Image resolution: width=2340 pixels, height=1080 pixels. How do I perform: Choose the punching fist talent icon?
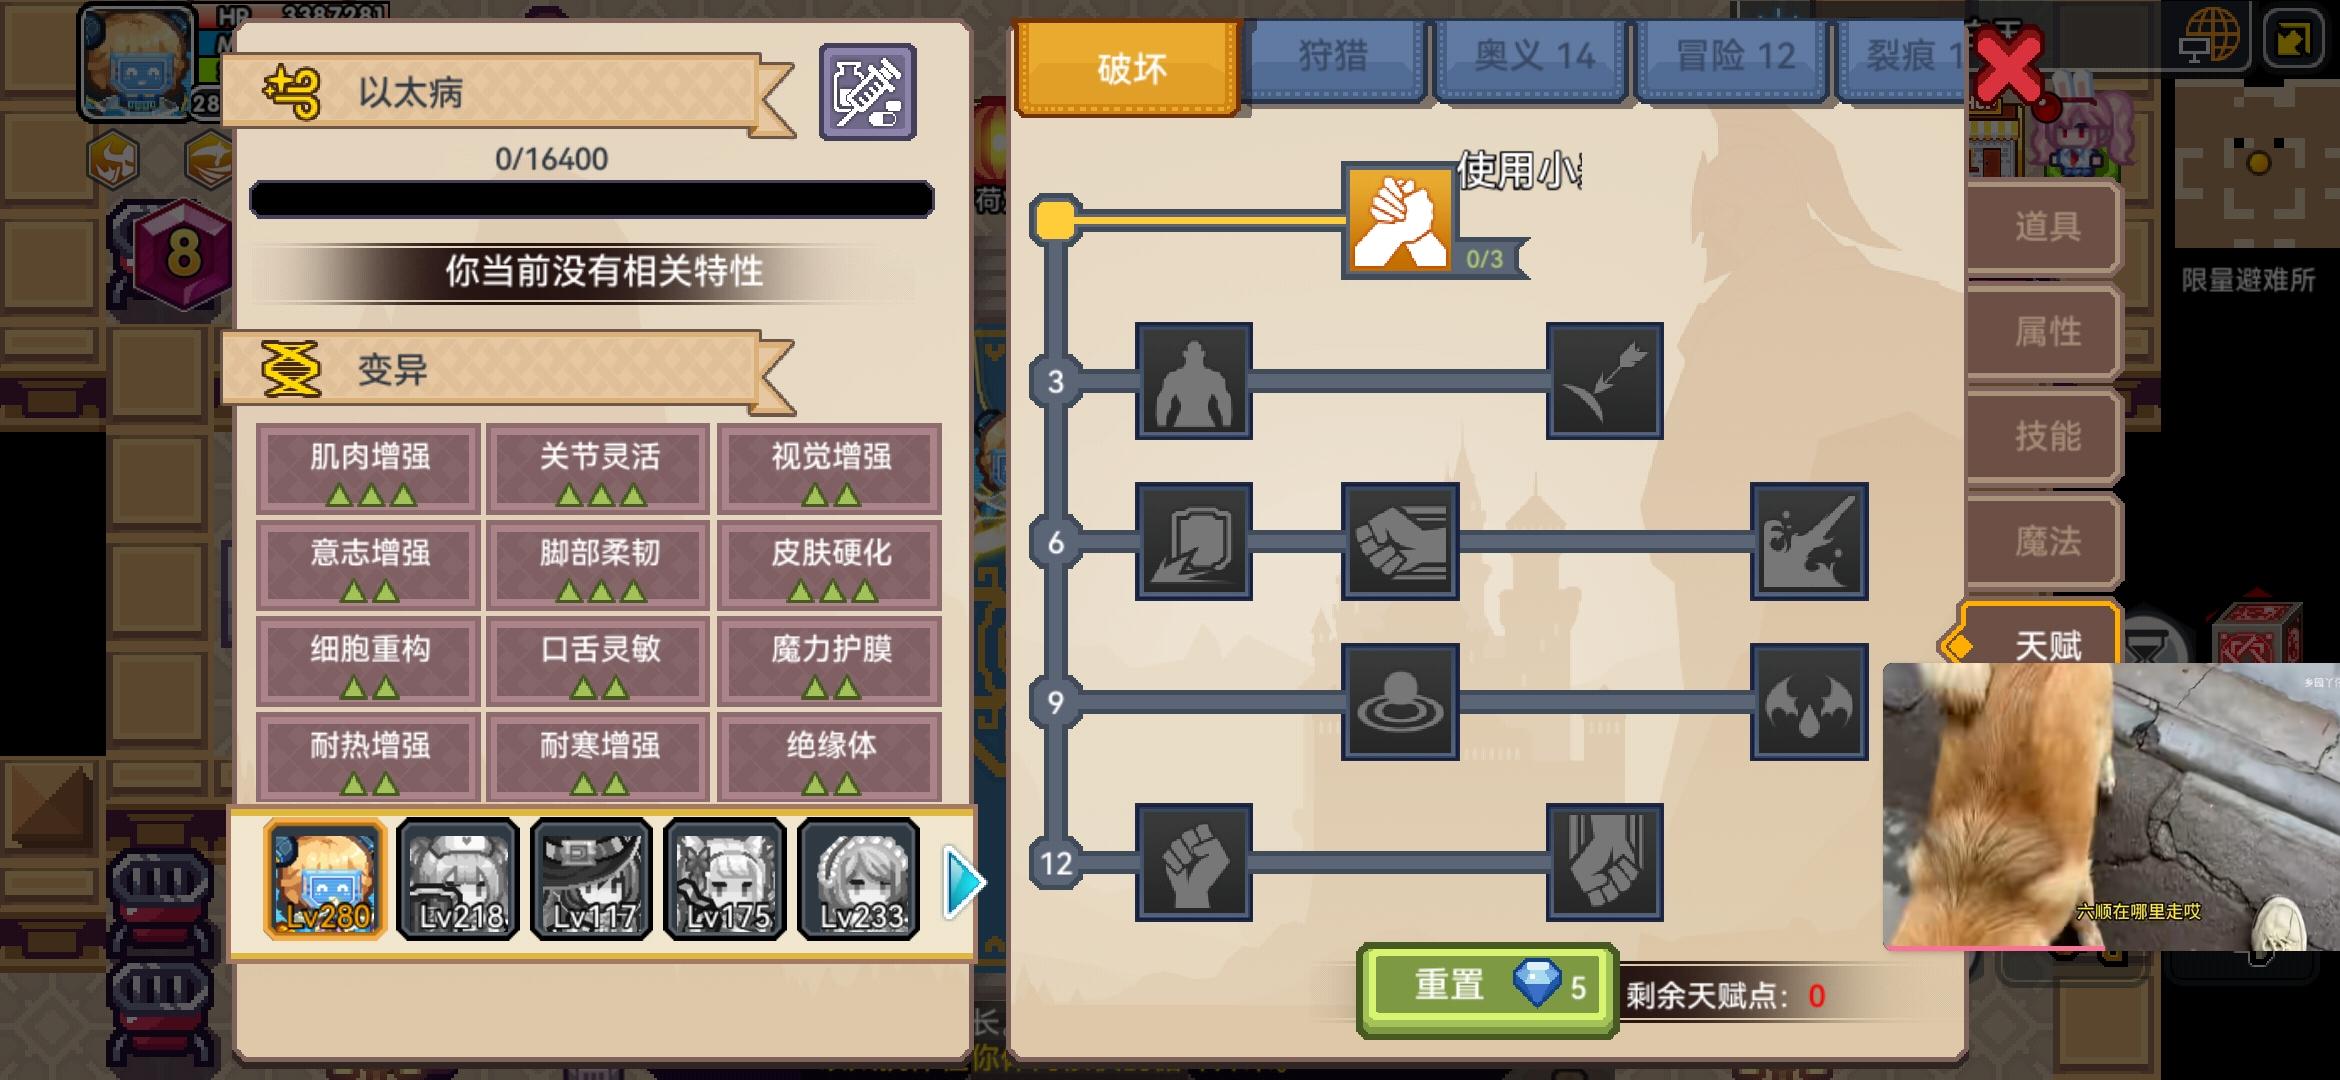1399,541
